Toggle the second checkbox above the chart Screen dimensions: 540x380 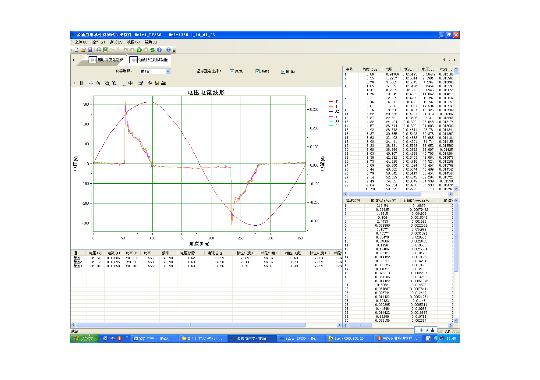pyautogui.click(x=257, y=71)
